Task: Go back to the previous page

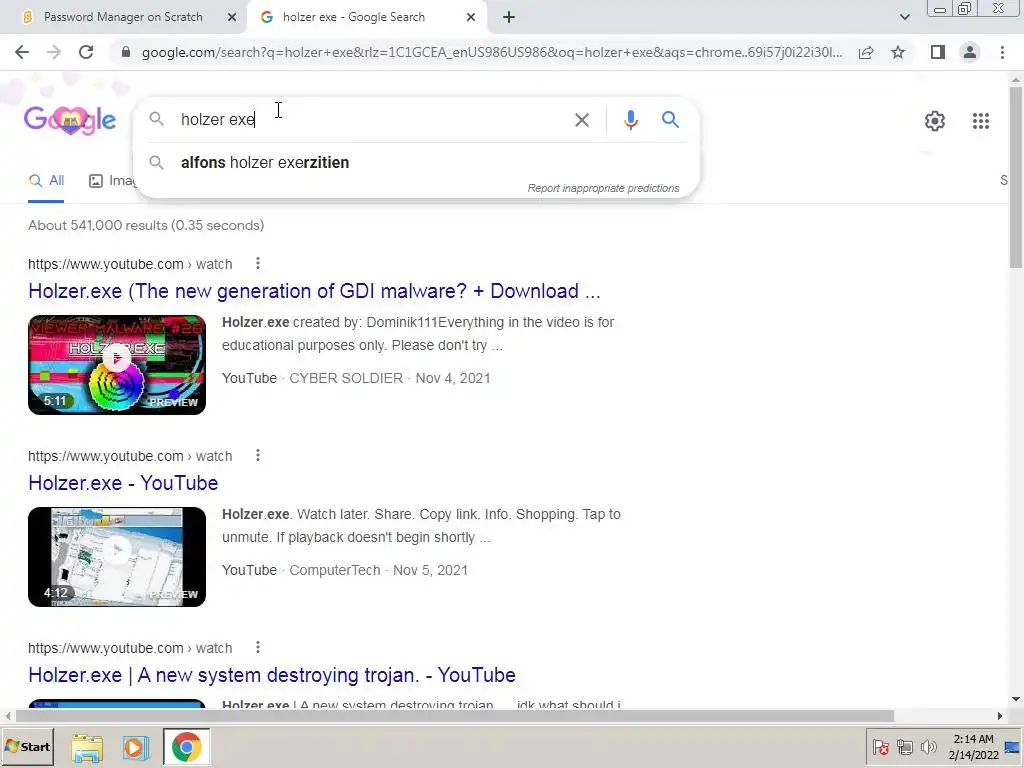Action: coord(22,52)
